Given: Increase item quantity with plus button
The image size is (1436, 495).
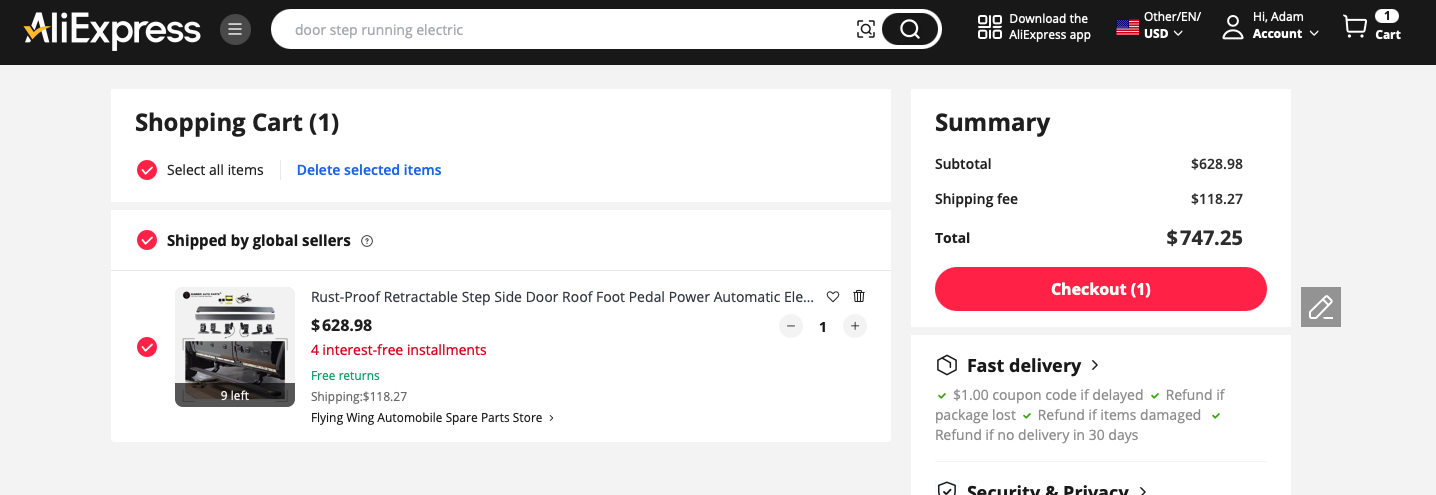Looking at the screenshot, I should coord(854,326).
